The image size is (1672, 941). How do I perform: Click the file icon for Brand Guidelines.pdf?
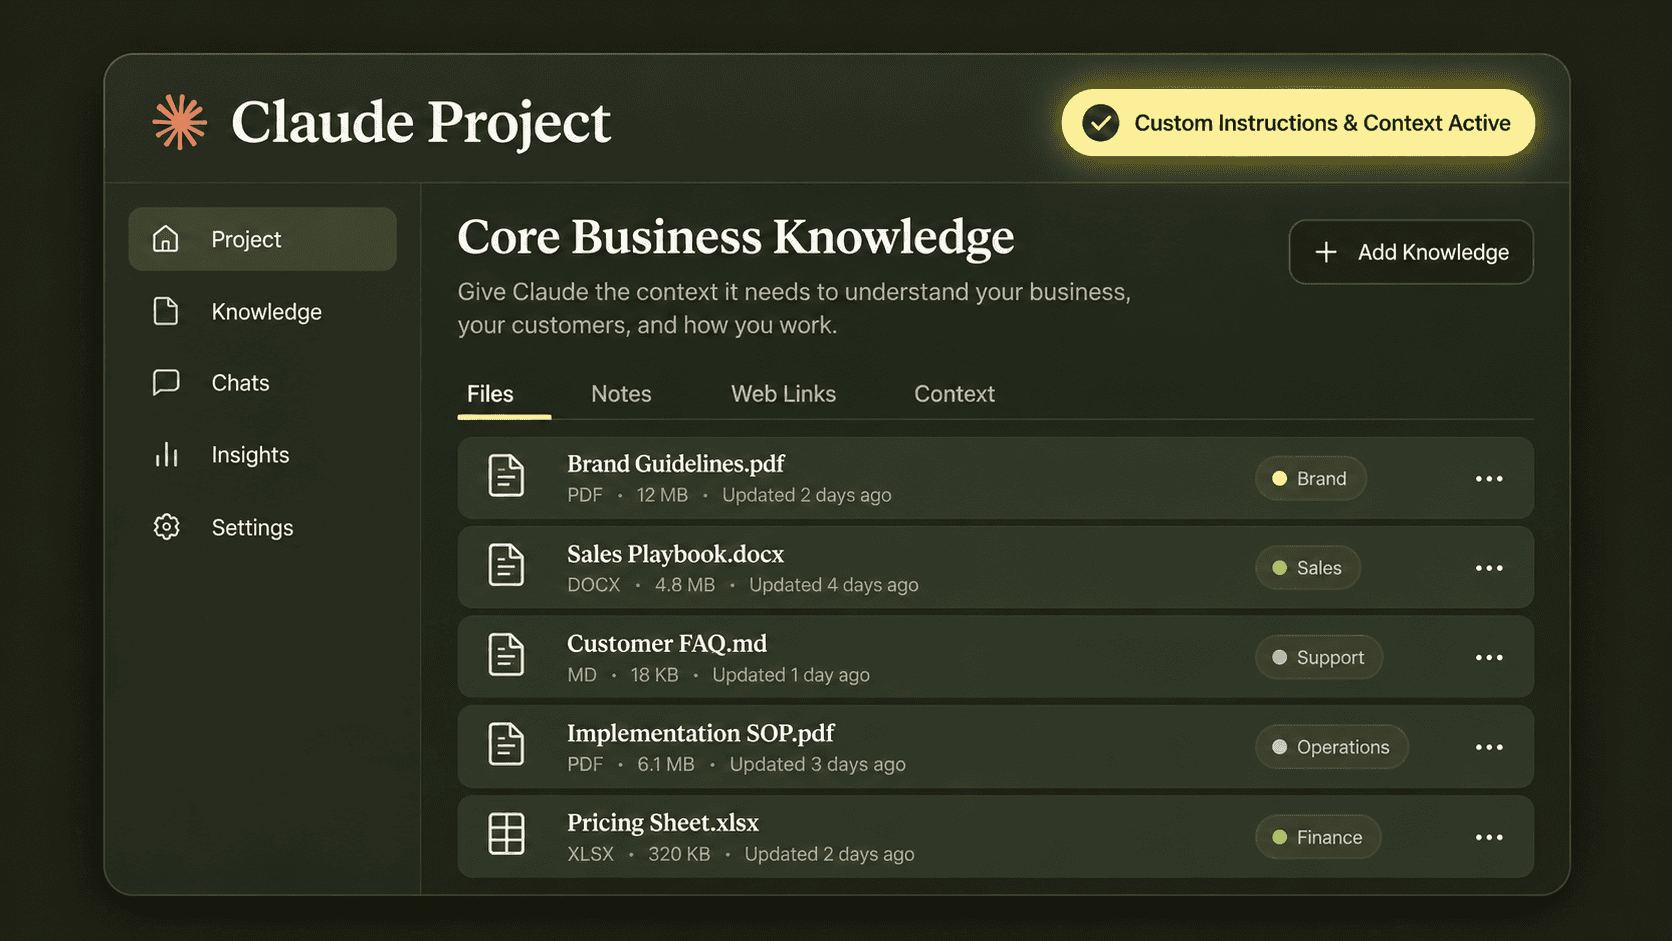tap(506, 476)
